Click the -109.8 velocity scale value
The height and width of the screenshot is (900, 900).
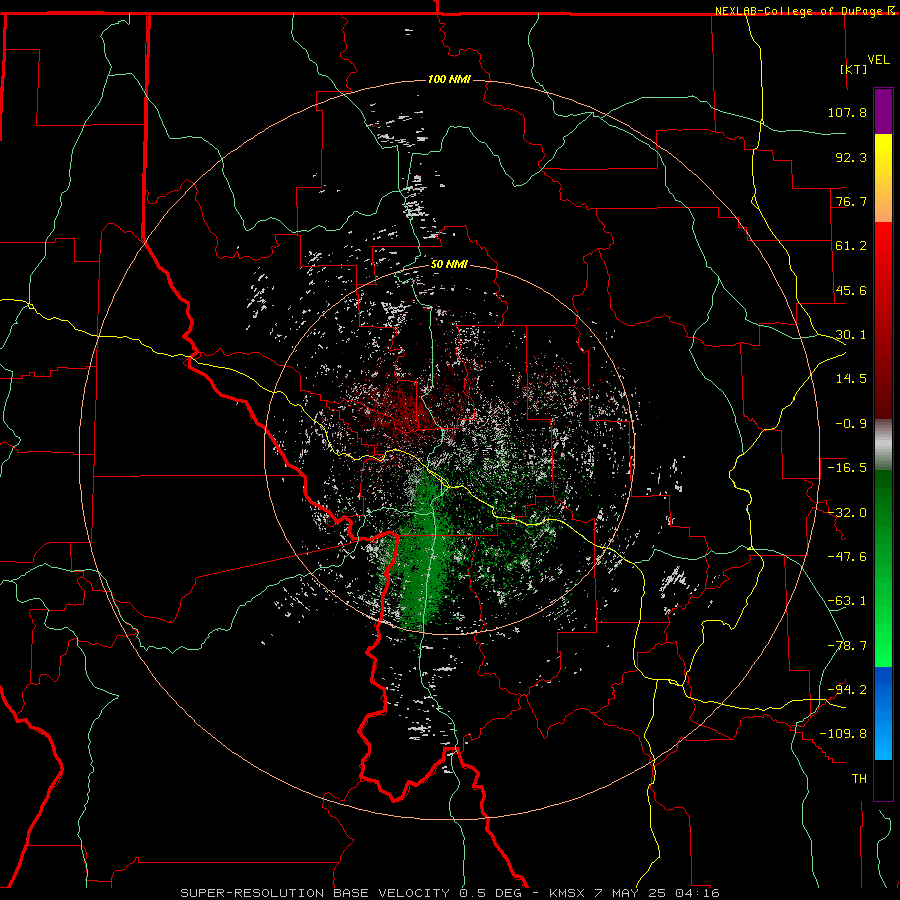click(x=843, y=734)
